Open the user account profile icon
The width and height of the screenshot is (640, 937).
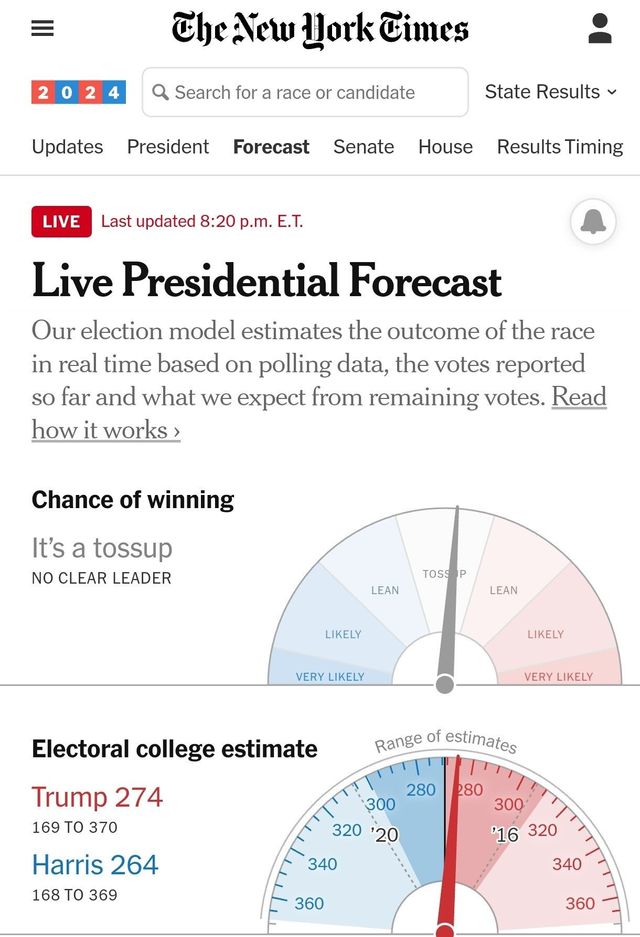coord(600,28)
